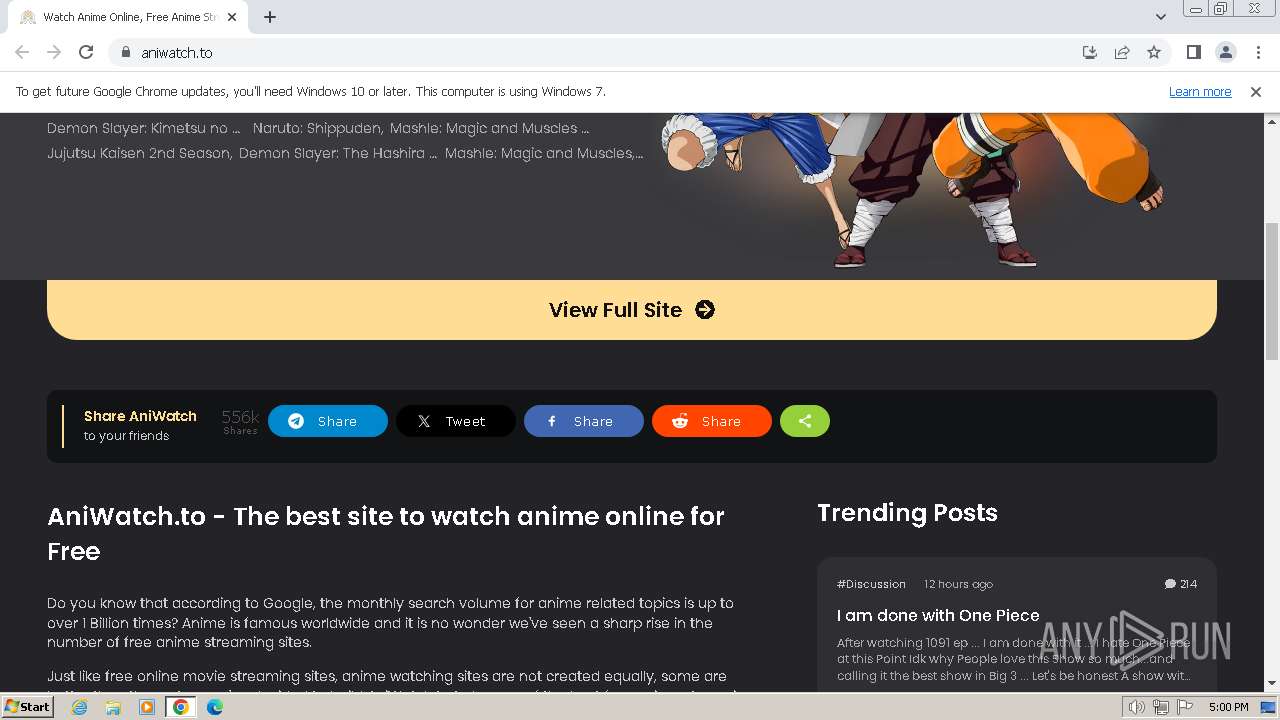Toggle the Chrome side panel
The image size is (1280, 720).
tap(1193, 52)
